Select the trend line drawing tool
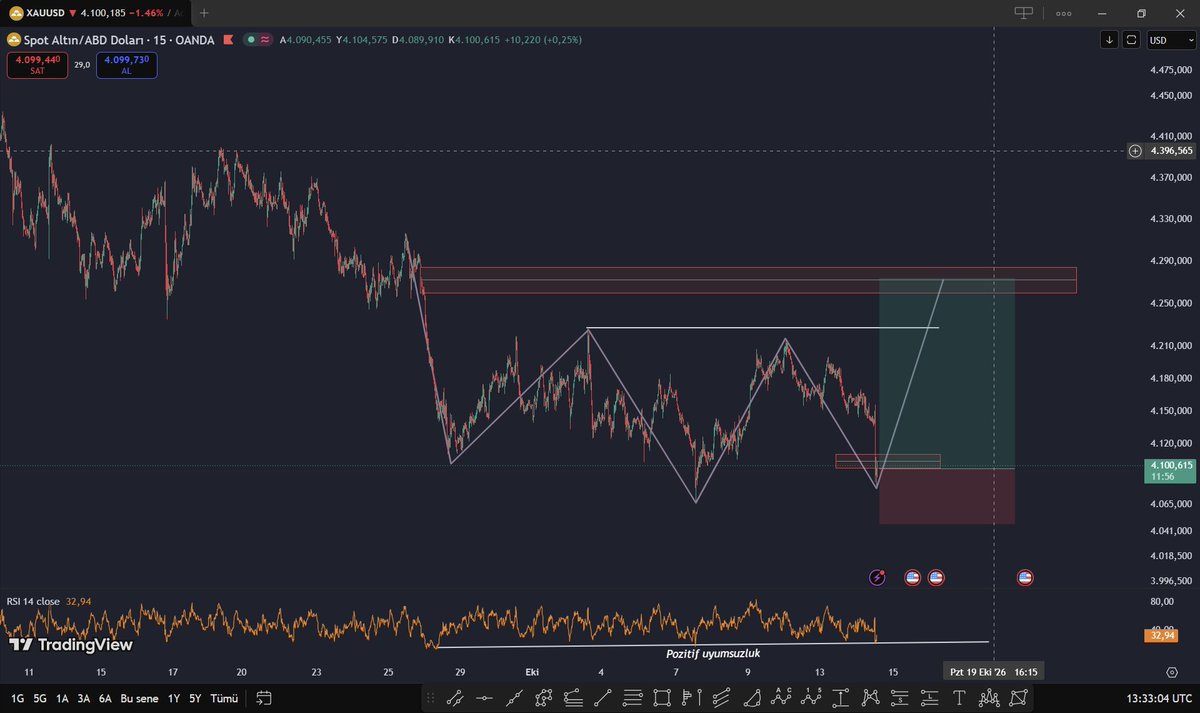Screen dimensions: 1200x713 454,697
